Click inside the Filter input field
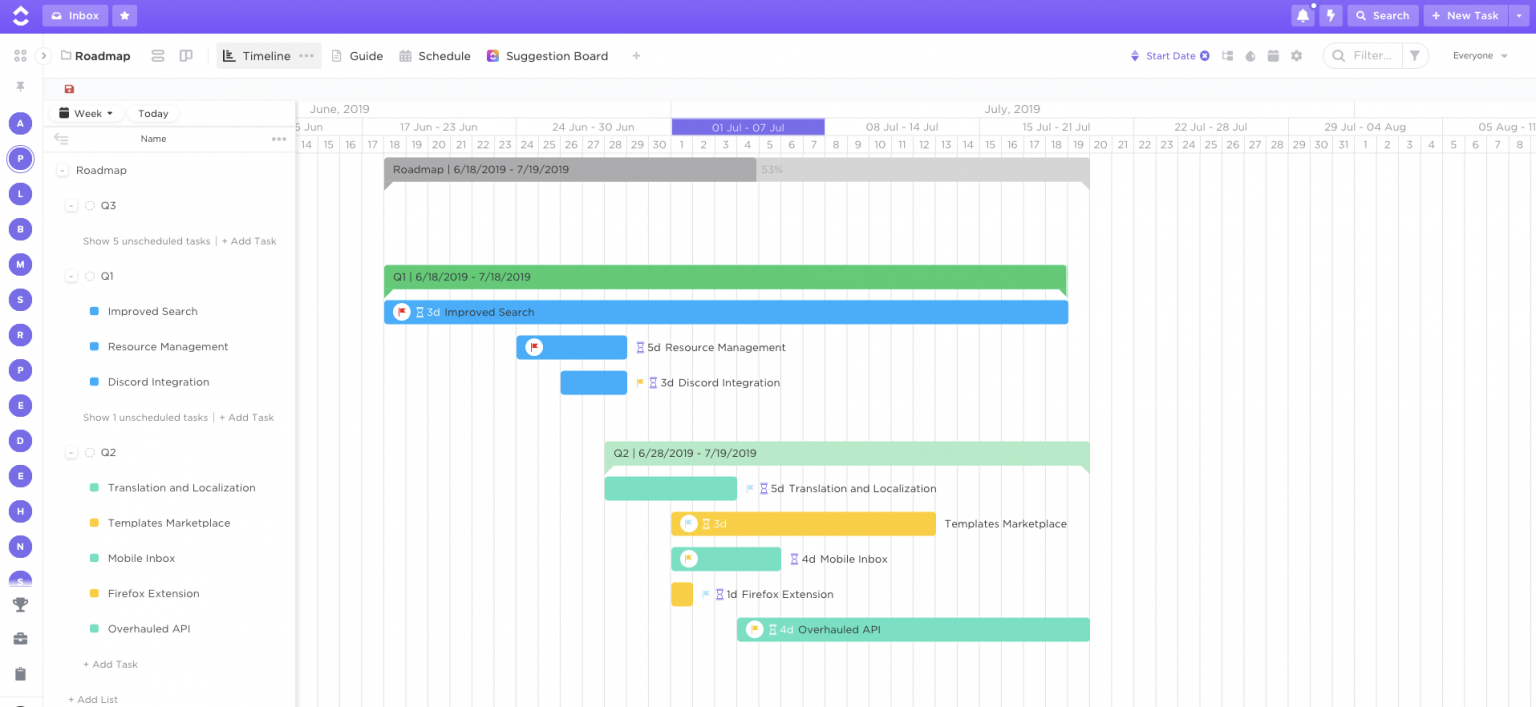1536x707 pixels. tap(1371, 56)
